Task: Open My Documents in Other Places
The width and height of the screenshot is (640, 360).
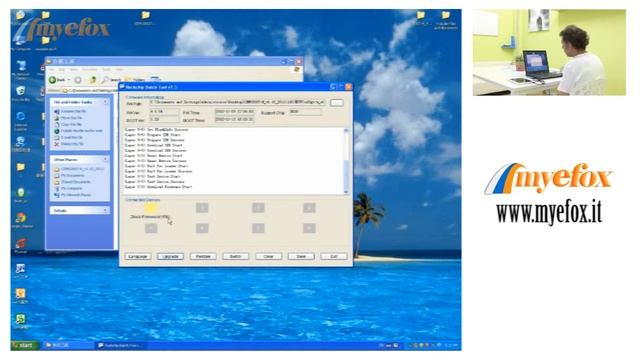Action: (x=69, y=176)
